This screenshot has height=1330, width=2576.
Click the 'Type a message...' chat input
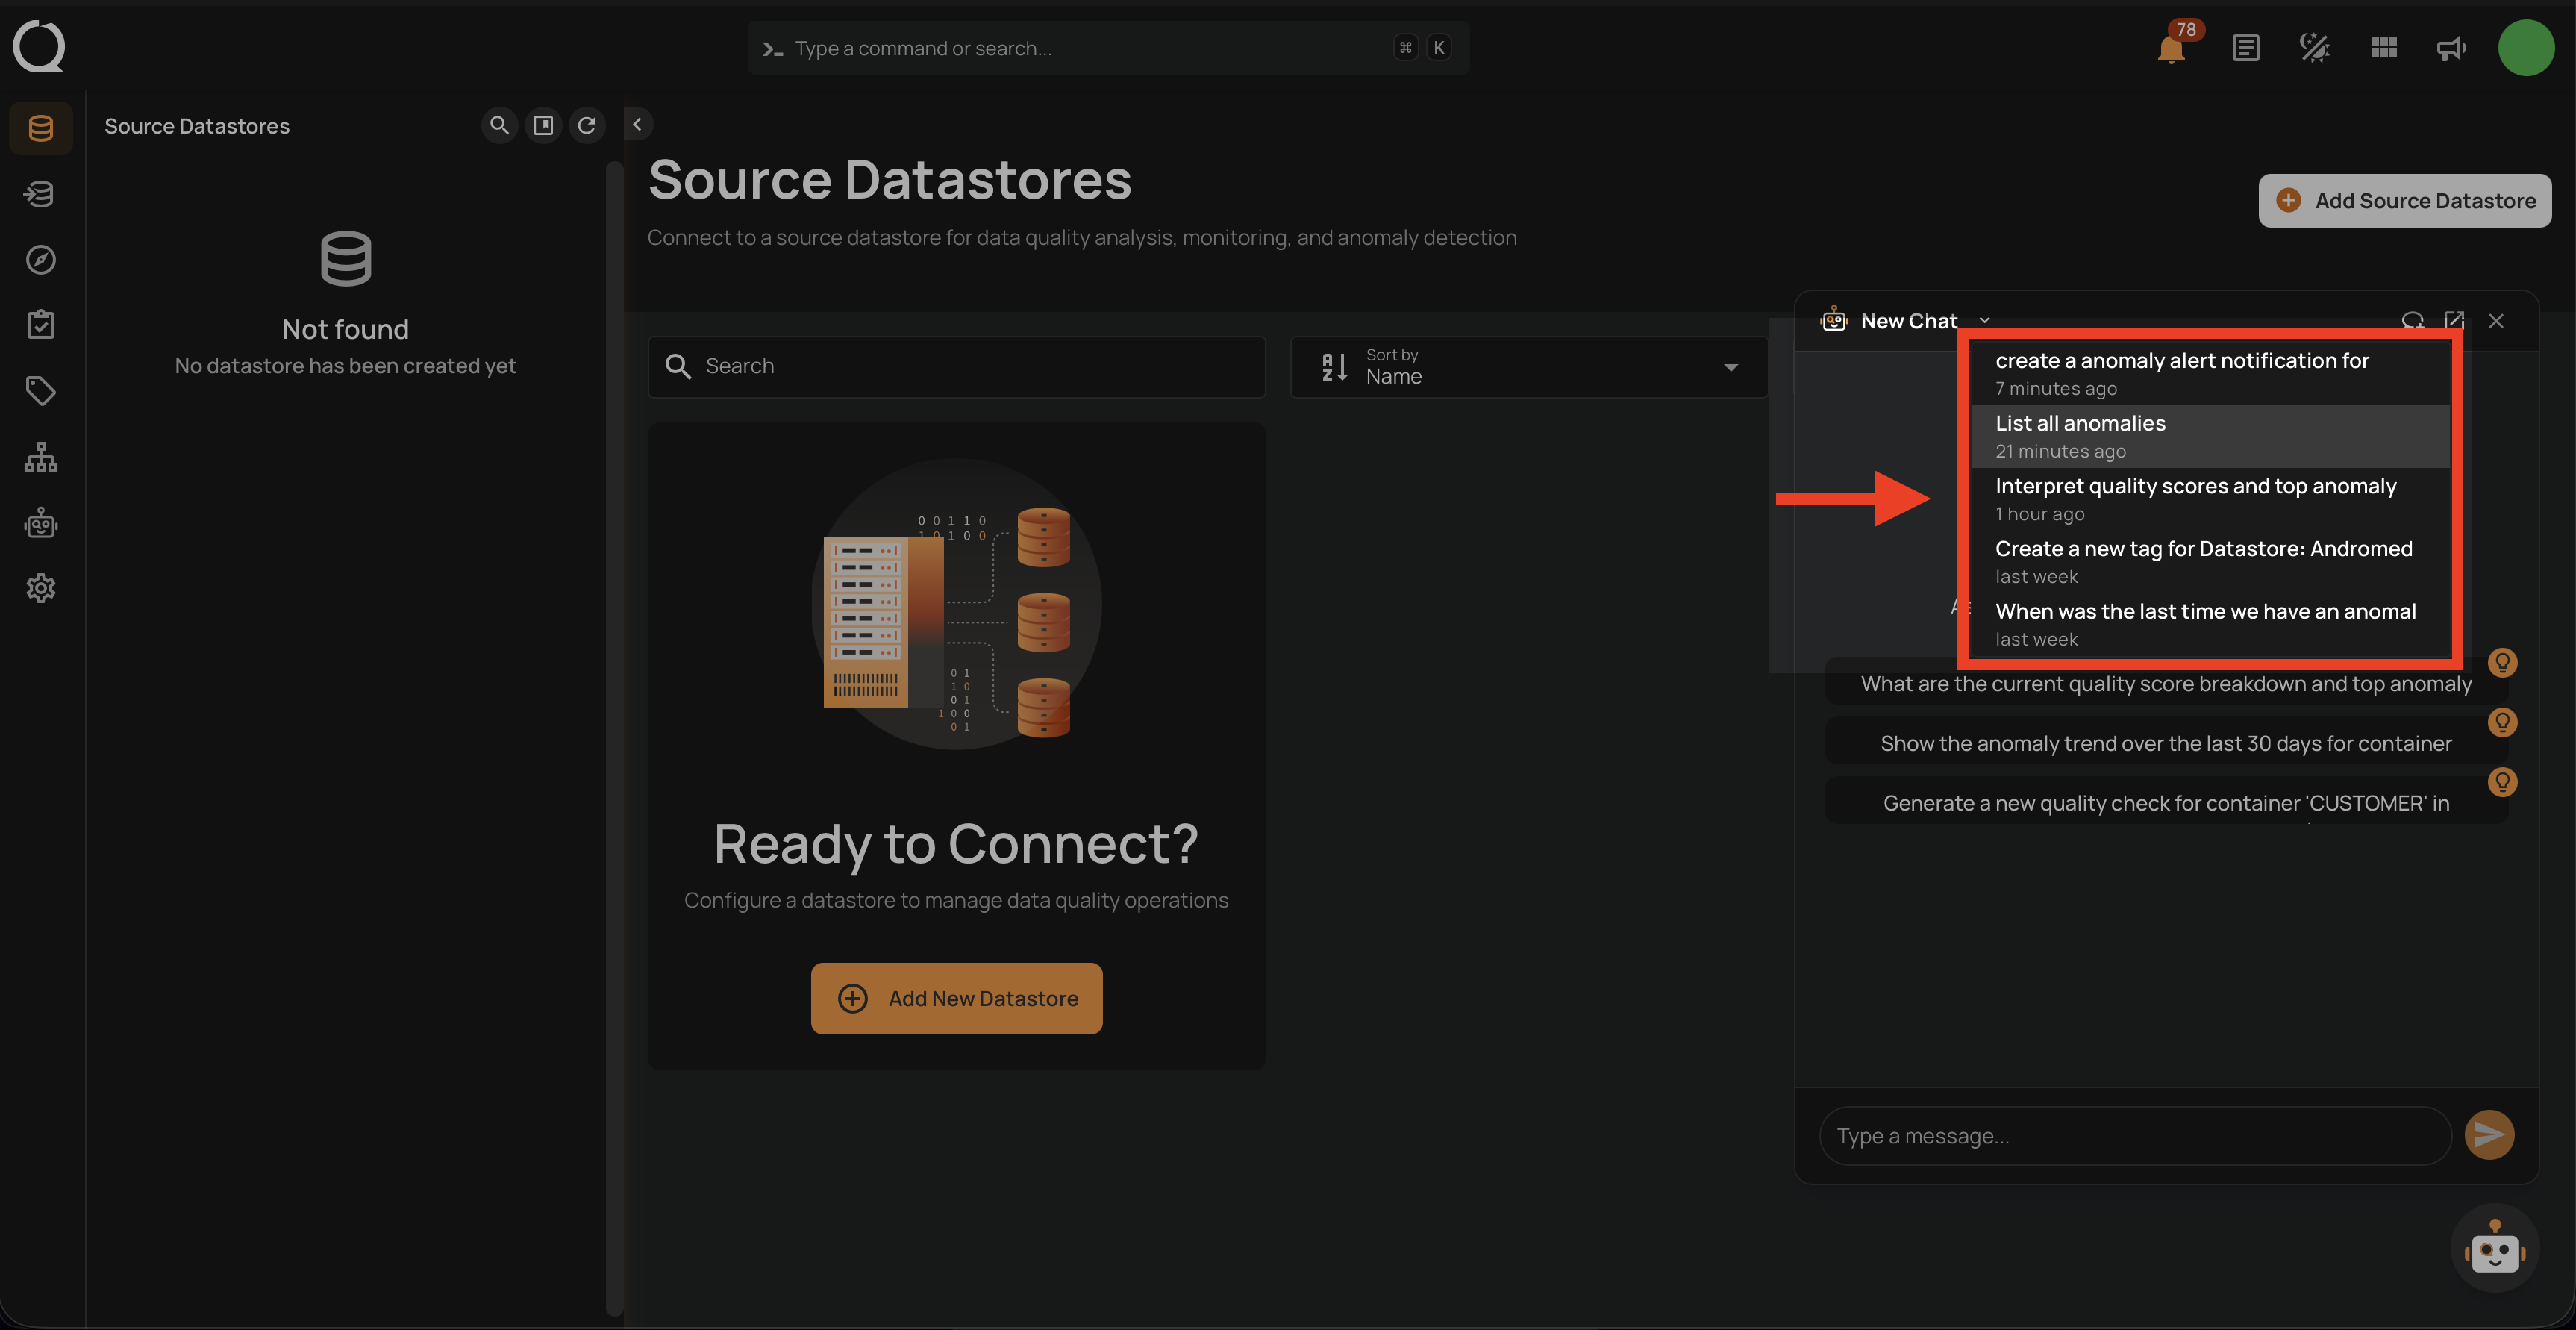pyautogui.click(x=2134, y=1136)
